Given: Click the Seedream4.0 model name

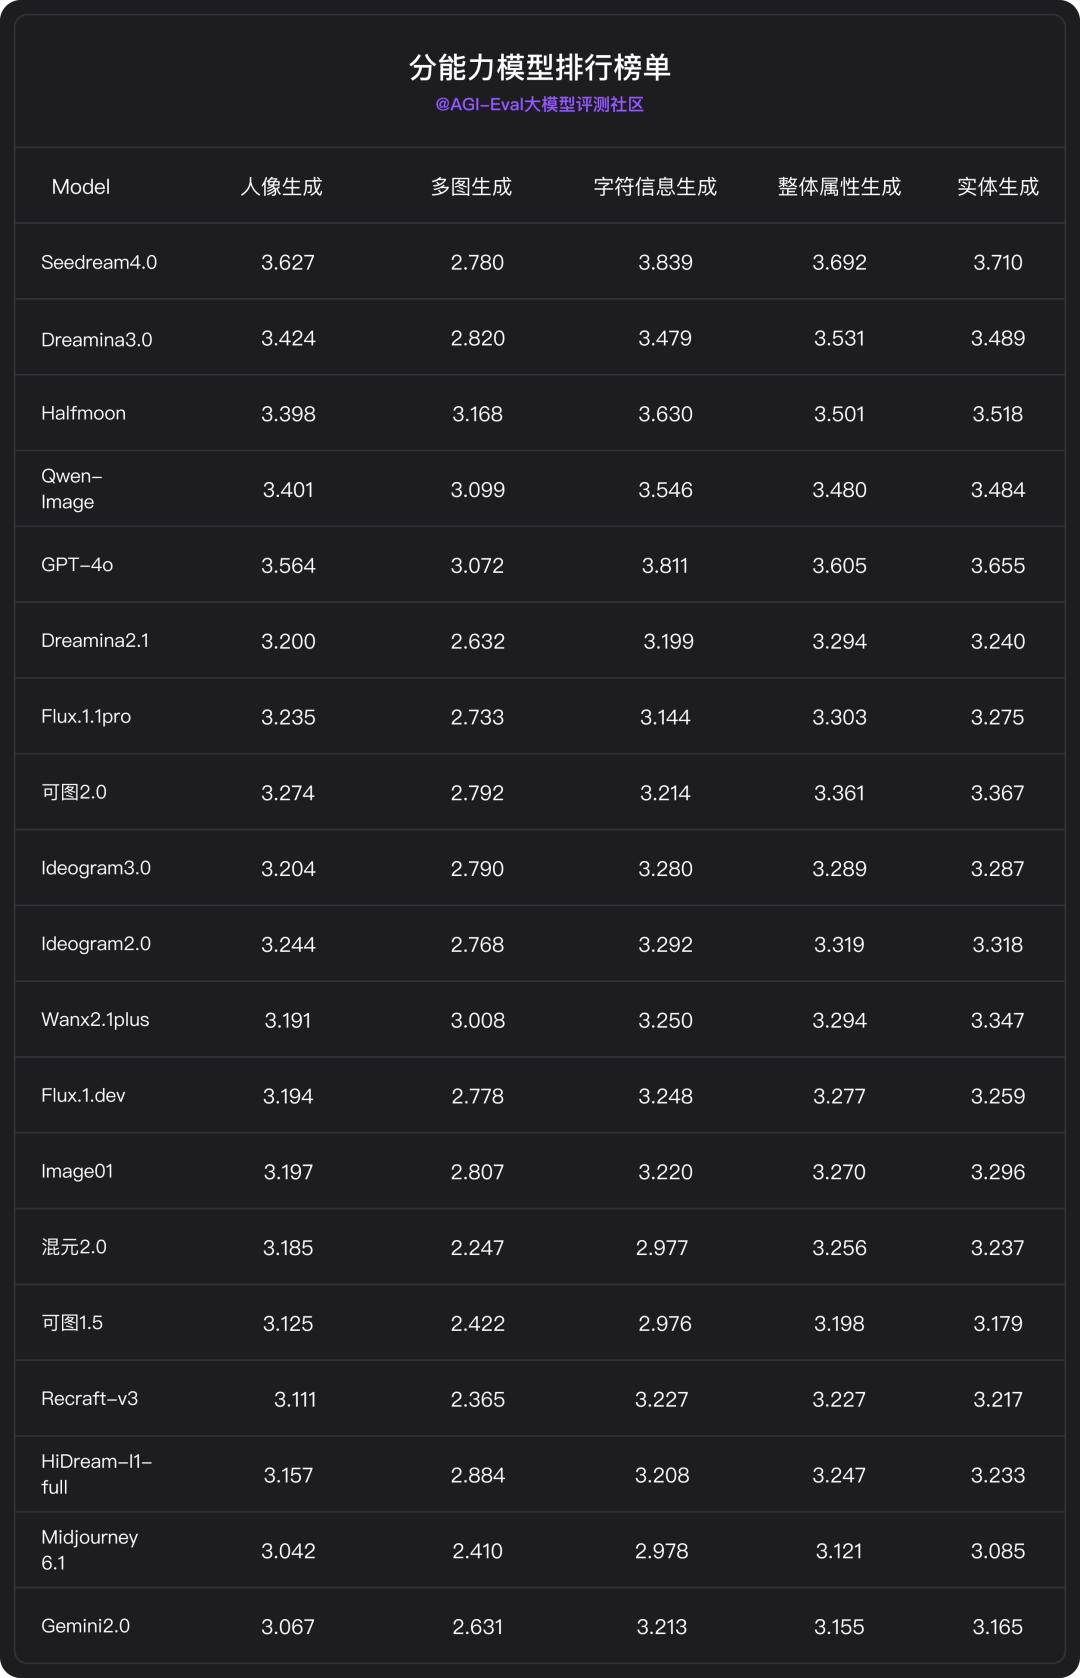Looking at the screenshot, I should [99, 263].
